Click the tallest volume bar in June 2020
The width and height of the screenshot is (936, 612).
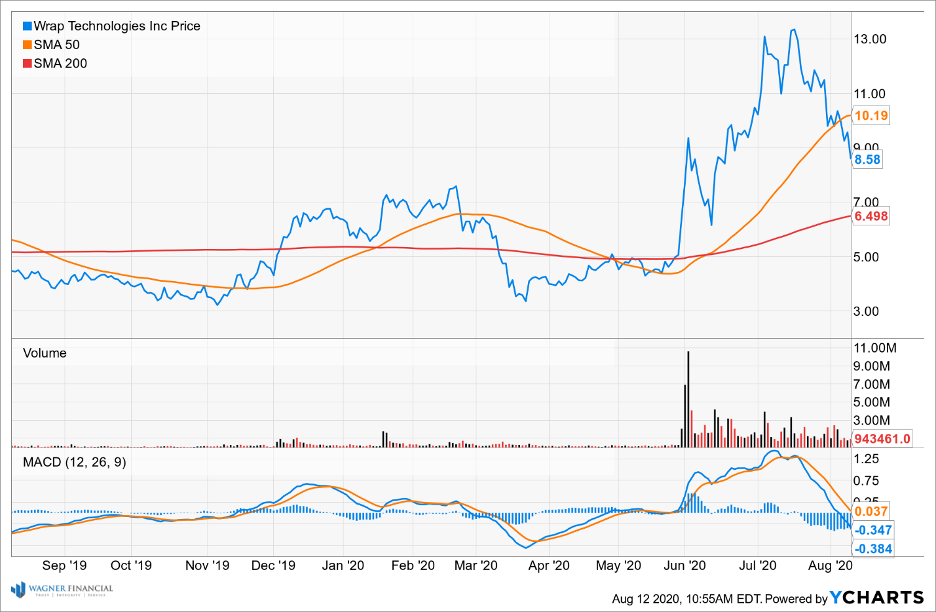point(688,398)
